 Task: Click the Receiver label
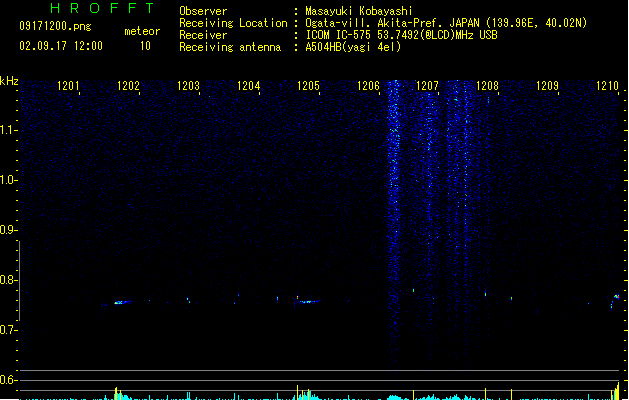[x=203, y=35]
